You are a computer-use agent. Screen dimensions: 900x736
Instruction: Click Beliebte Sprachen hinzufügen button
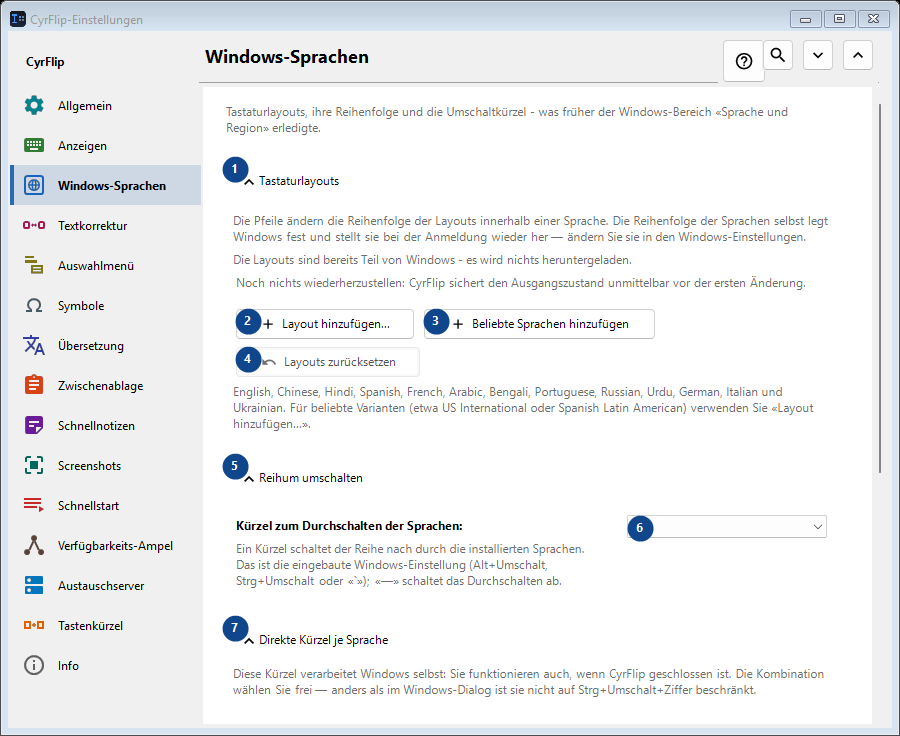539,324
